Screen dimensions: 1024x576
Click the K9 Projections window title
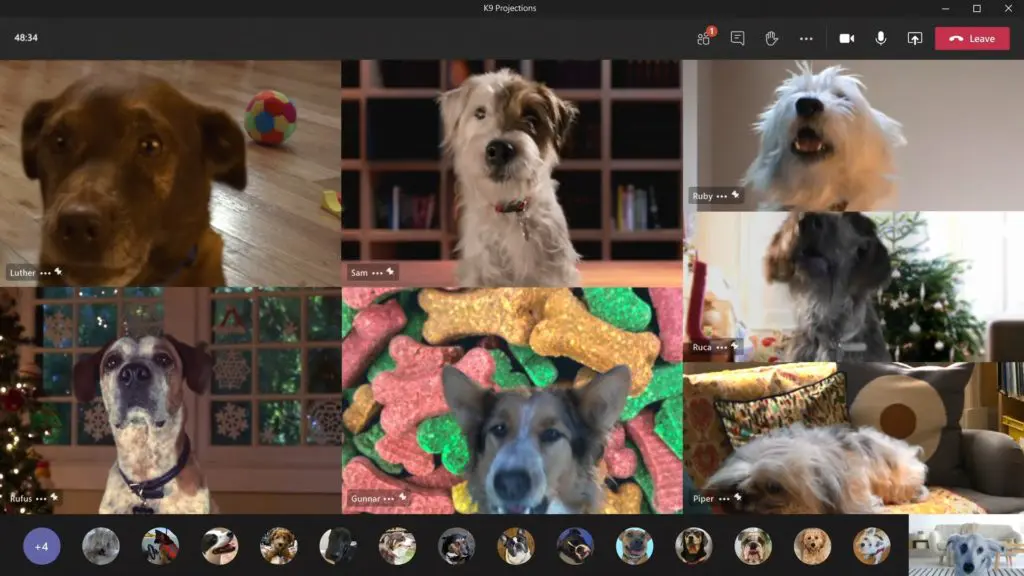click(509, 8)
